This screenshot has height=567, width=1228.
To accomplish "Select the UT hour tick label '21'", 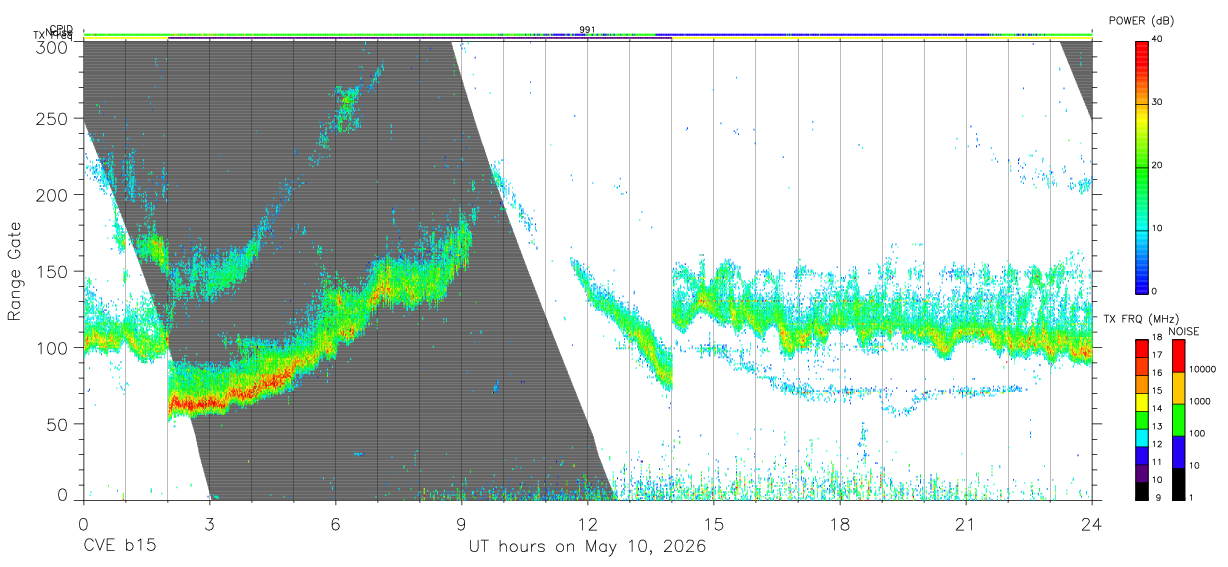I will tap(965, 524).
